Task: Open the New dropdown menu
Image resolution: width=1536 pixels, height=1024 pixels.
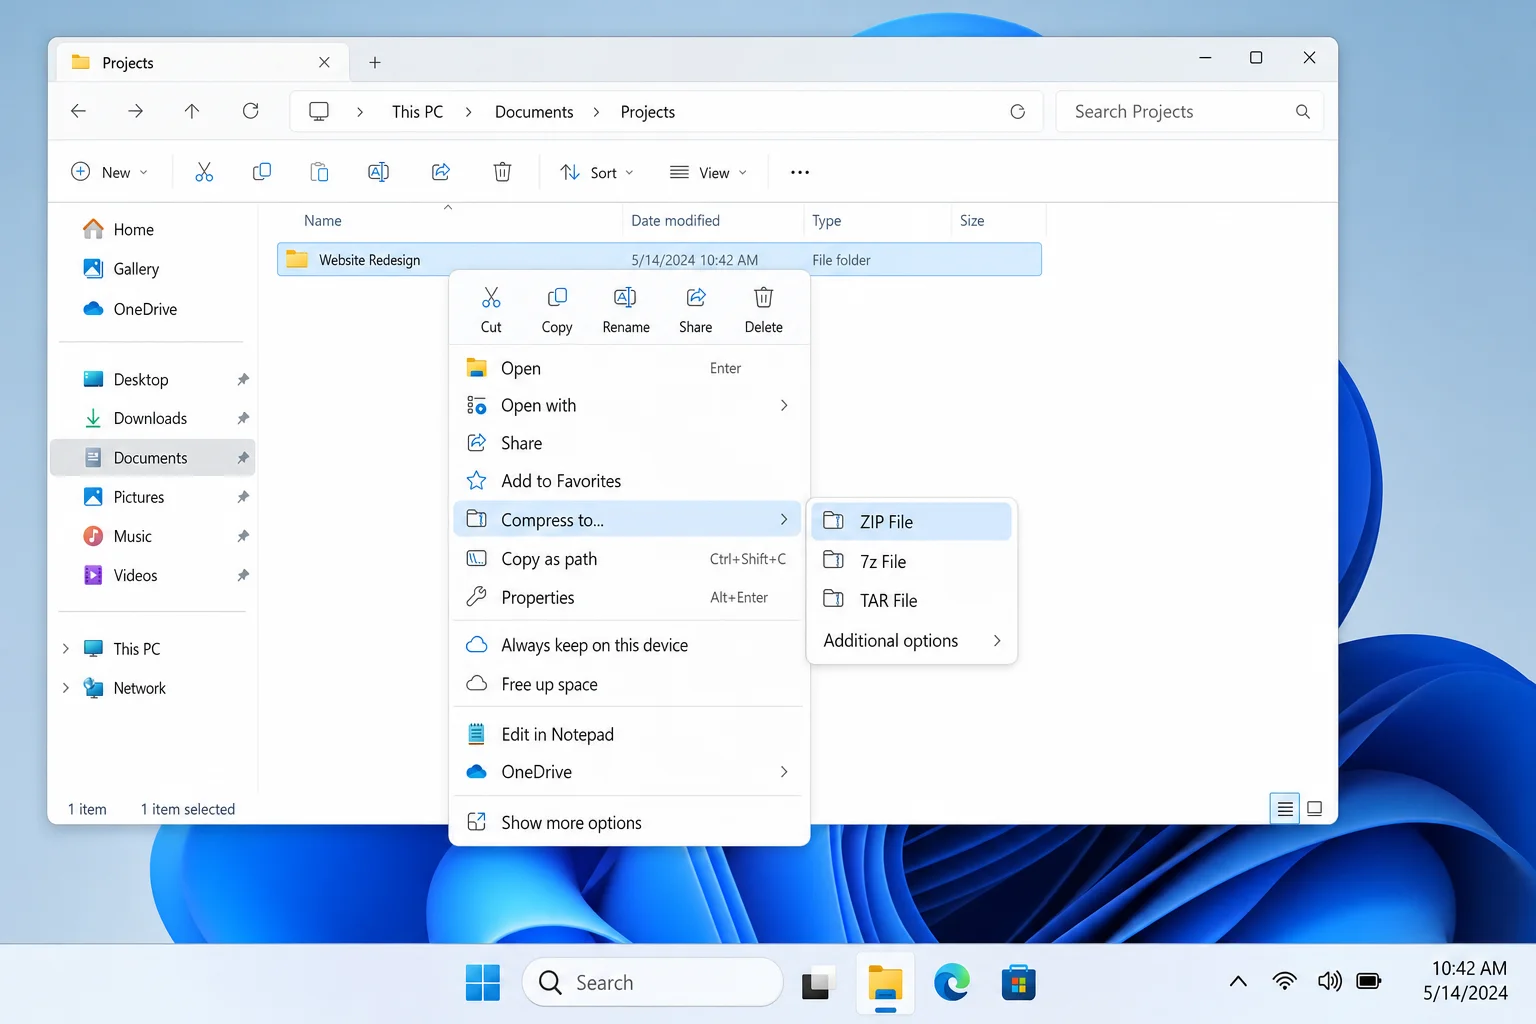Action: point(110,172)
